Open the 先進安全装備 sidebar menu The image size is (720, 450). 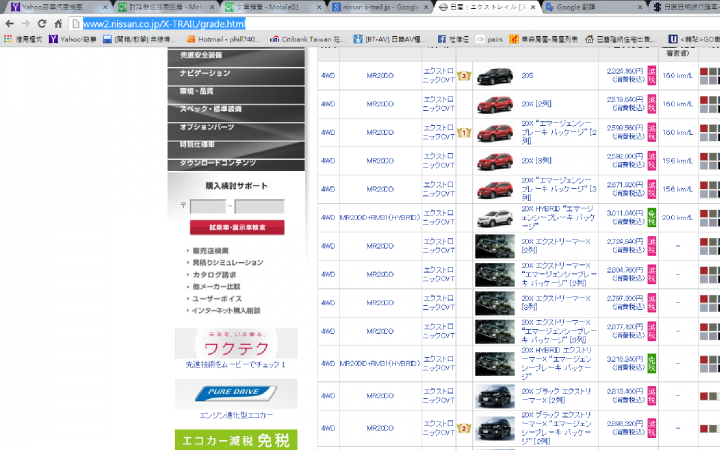pos(236,57)
